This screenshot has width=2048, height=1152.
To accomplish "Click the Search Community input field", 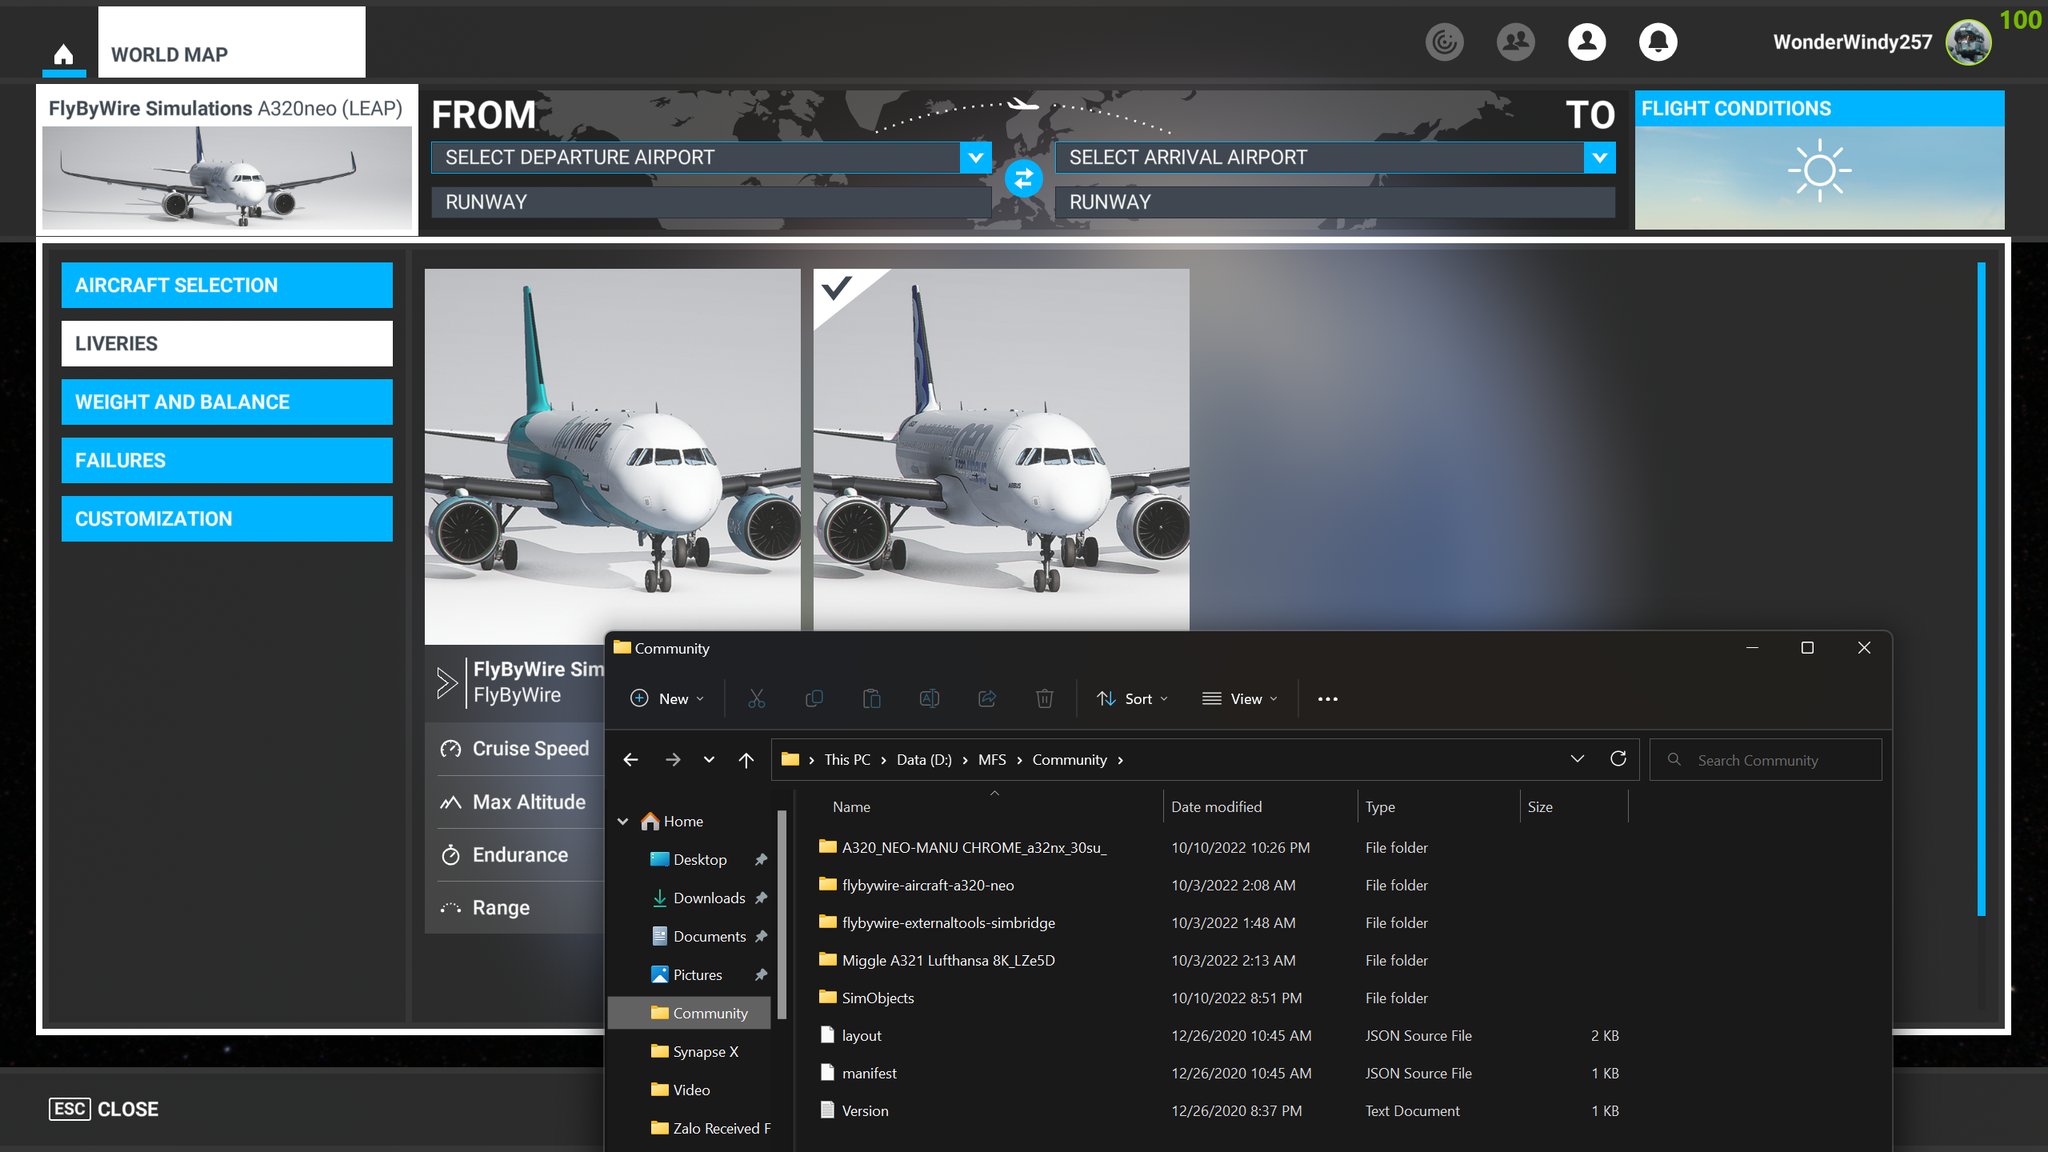I will [x=1766, y=760].
